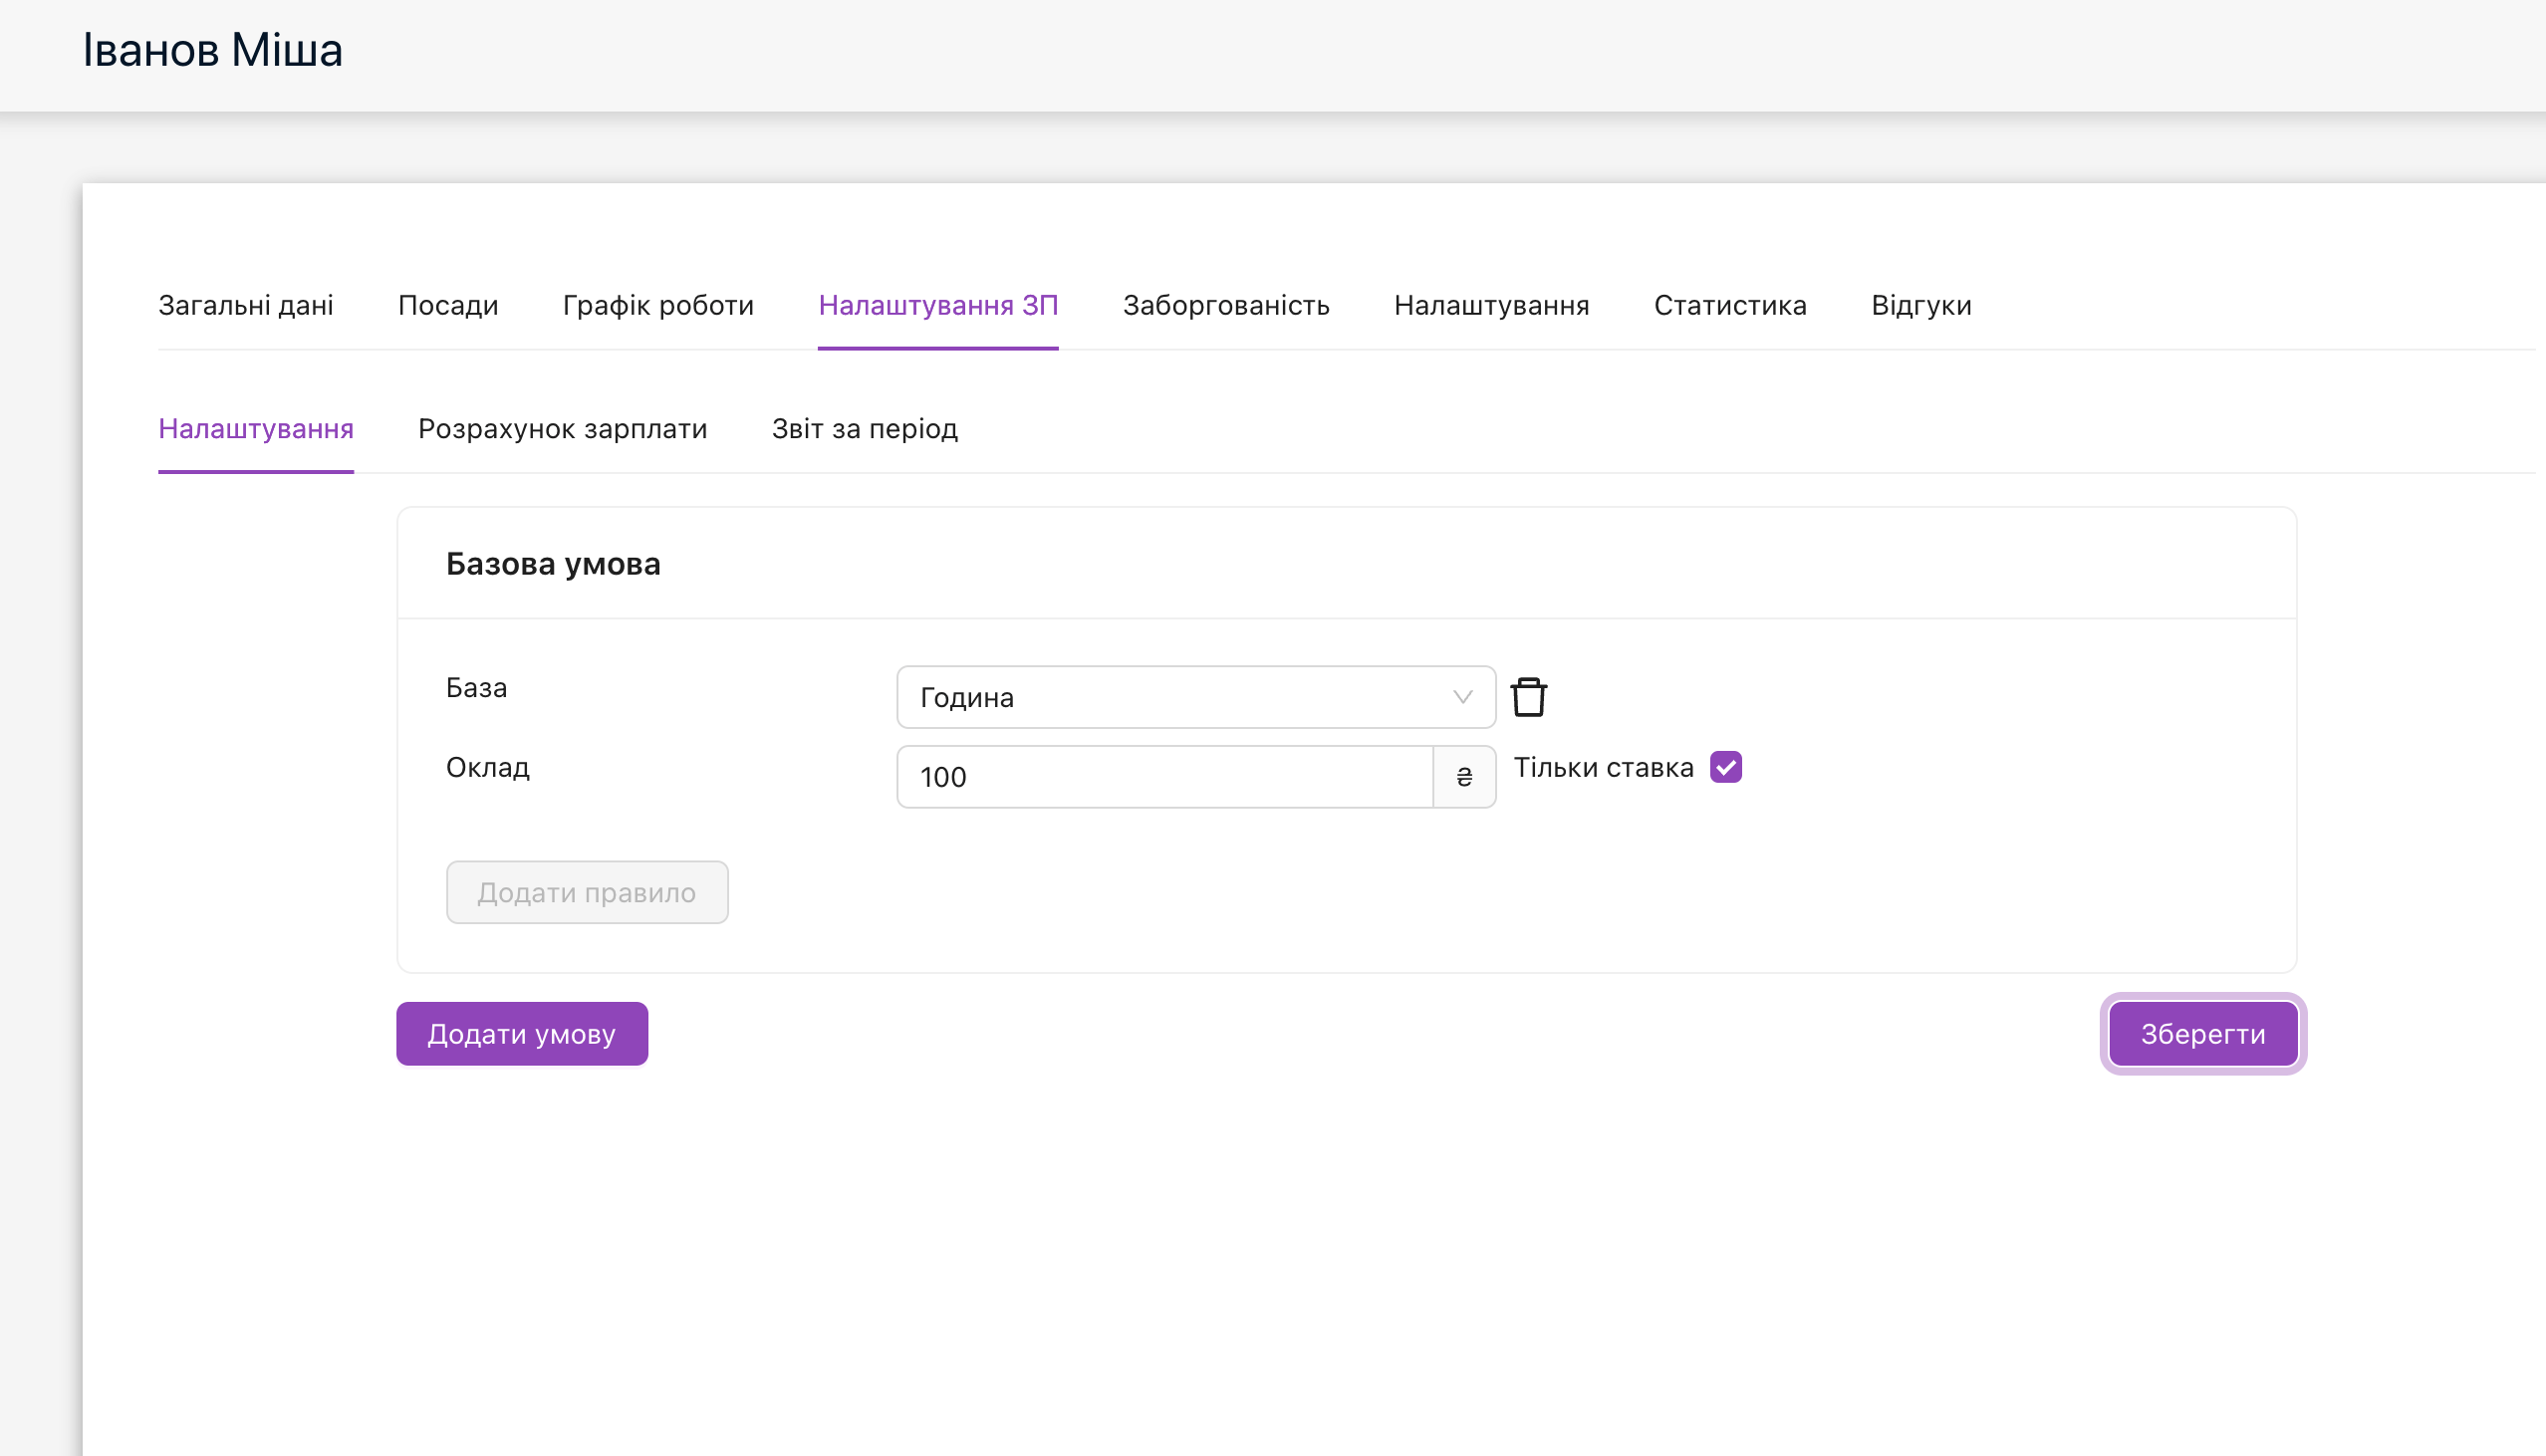Open the Посади tab
Viewport: 2546px width, 1456px height.
[448, 305]
